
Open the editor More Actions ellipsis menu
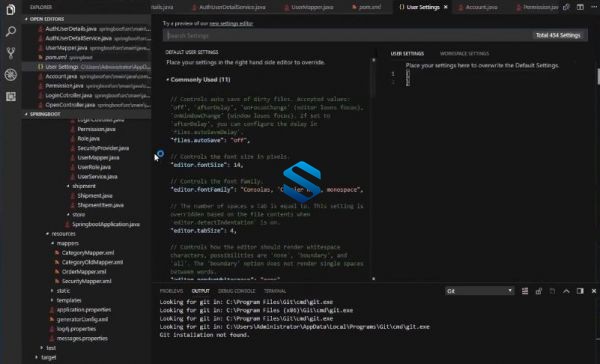point(594,7)
